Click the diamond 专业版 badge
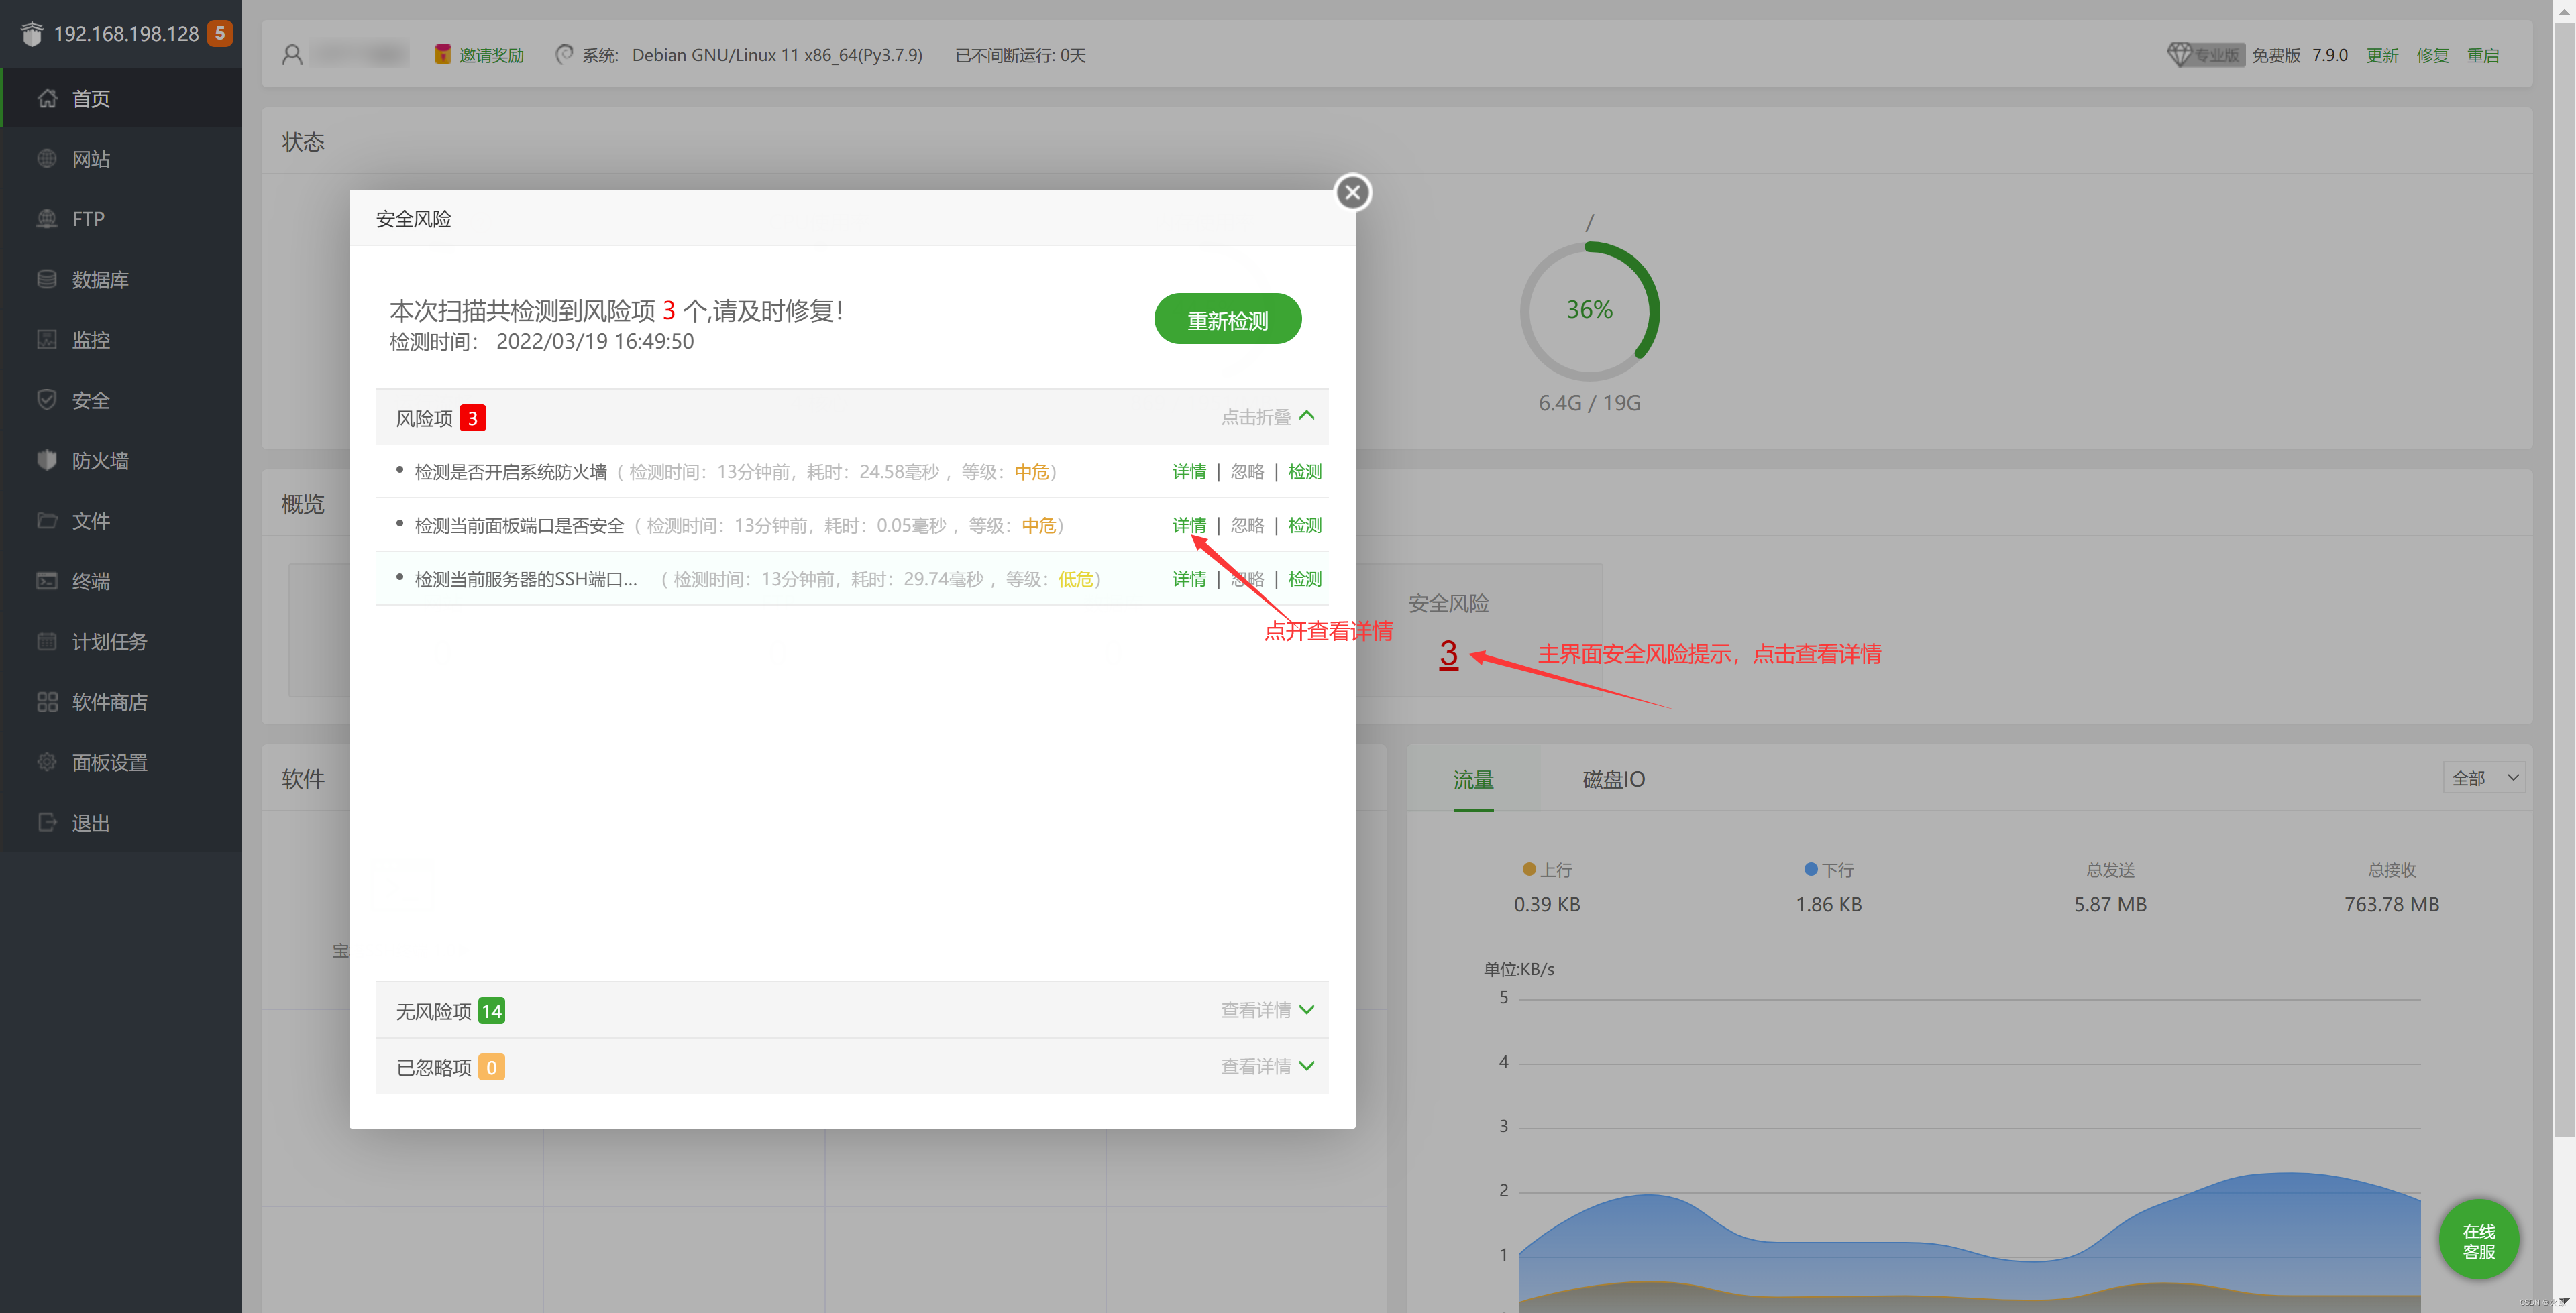Screen dimensions: 2576x1313 pos(2205,54)
